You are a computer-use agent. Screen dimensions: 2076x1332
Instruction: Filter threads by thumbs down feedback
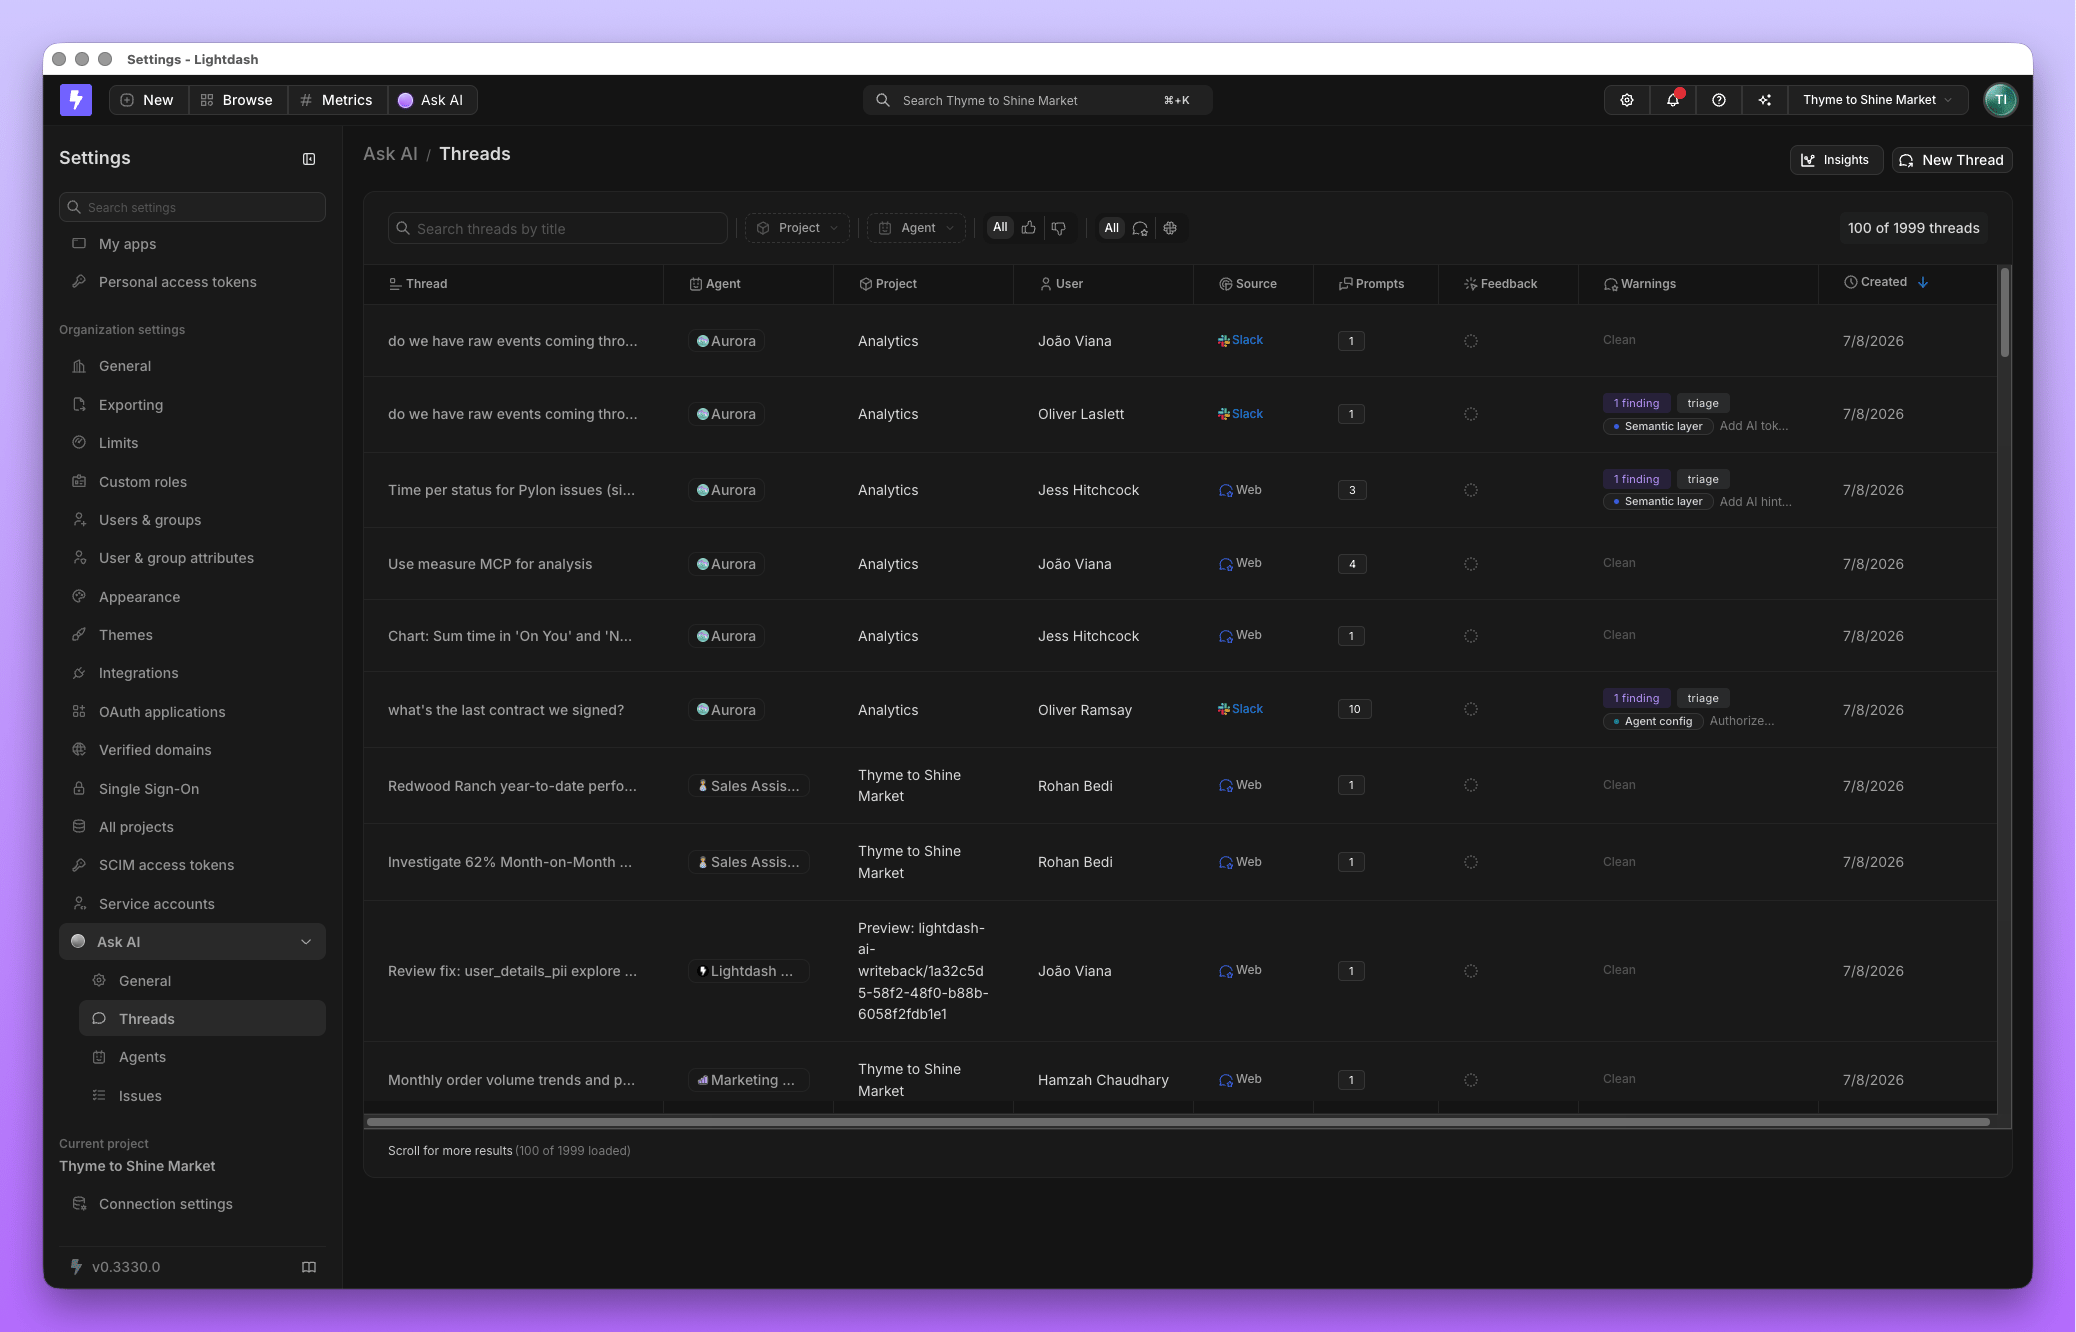(x=1058, y=228)
